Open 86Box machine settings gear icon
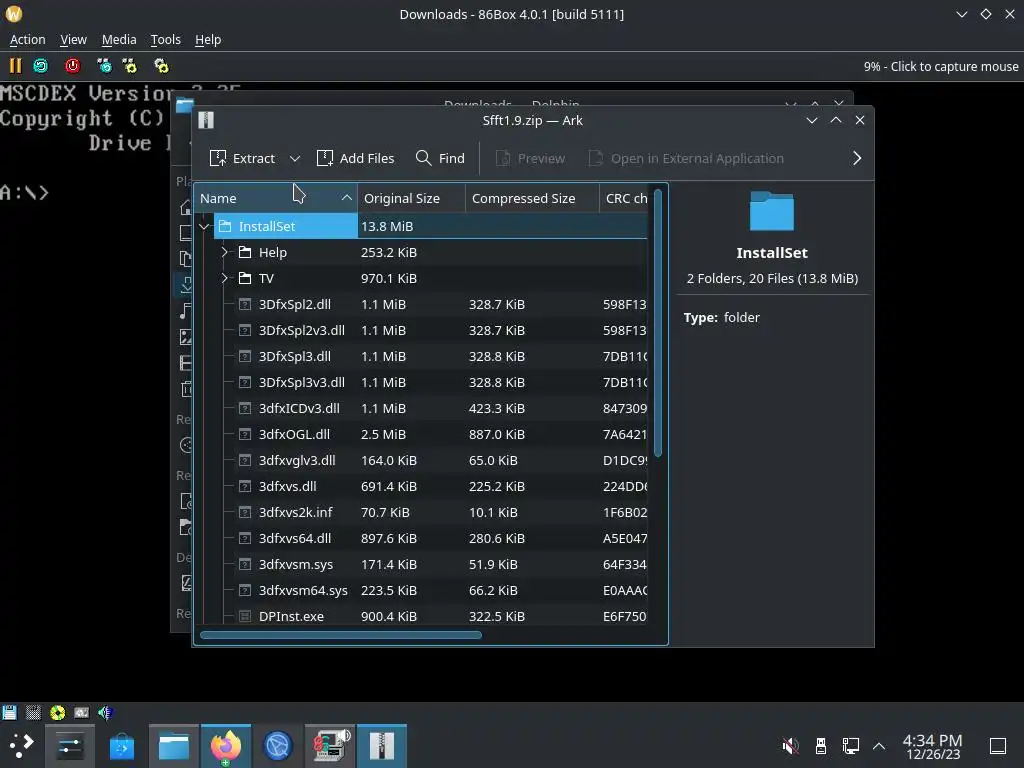Viewport: 1024px width, 768px height. click(161, 66)
